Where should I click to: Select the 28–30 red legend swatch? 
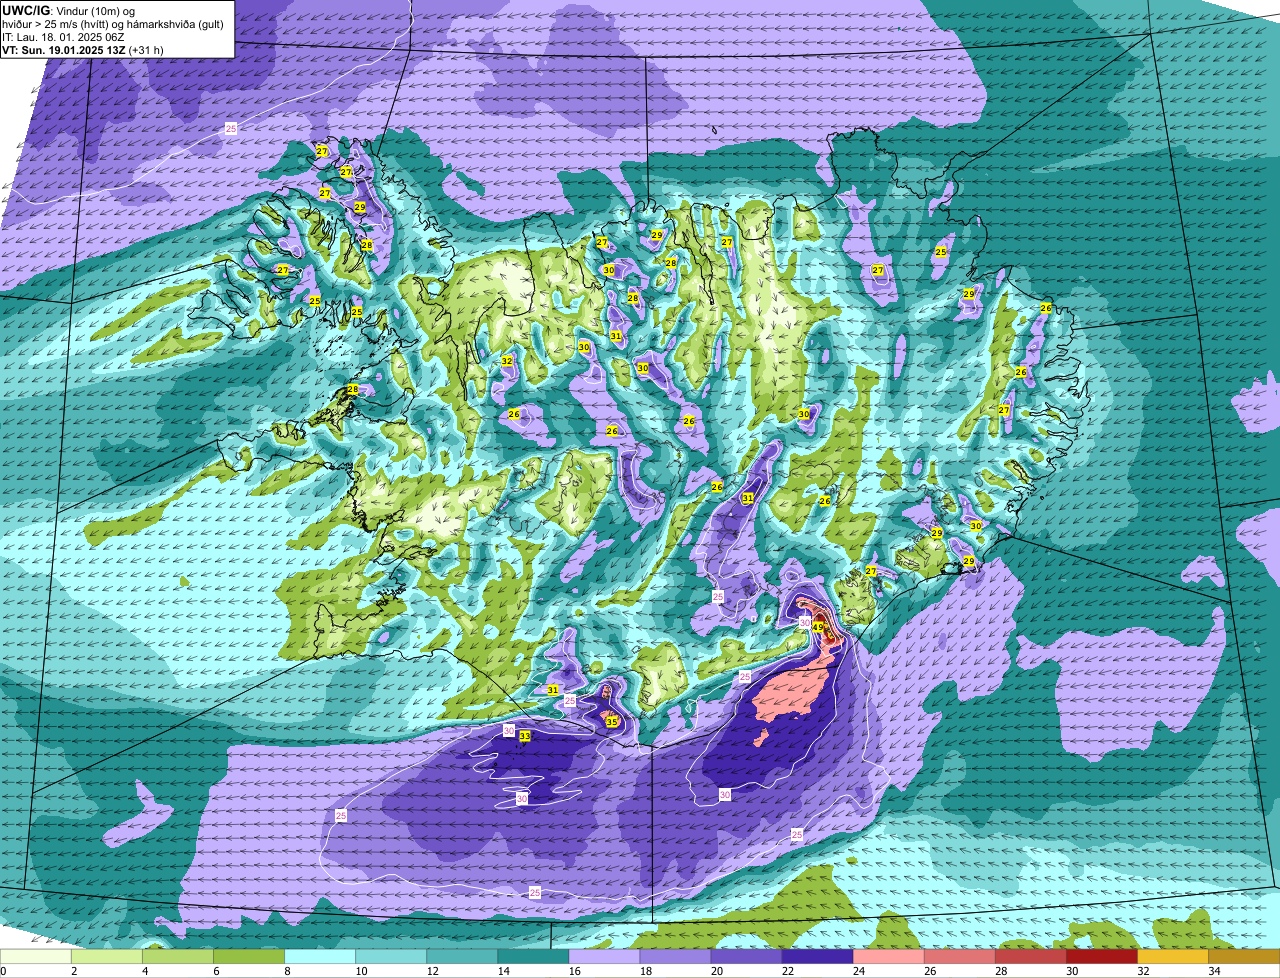pos(1030,956)
